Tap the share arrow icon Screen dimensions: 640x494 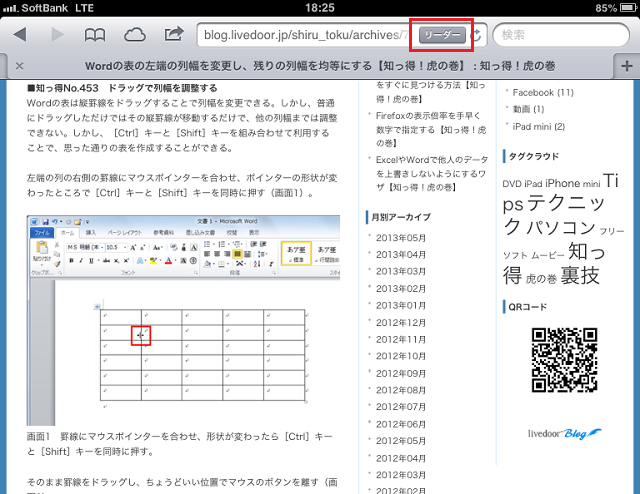tap(174, 34)
